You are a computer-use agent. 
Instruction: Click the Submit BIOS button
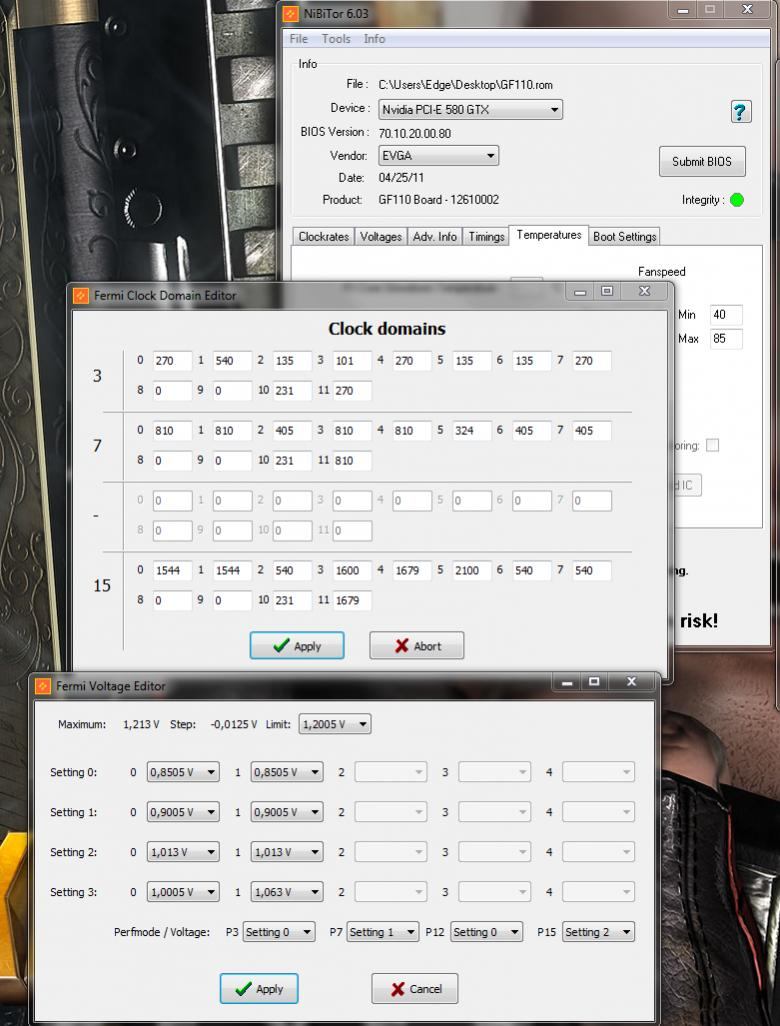701,162
